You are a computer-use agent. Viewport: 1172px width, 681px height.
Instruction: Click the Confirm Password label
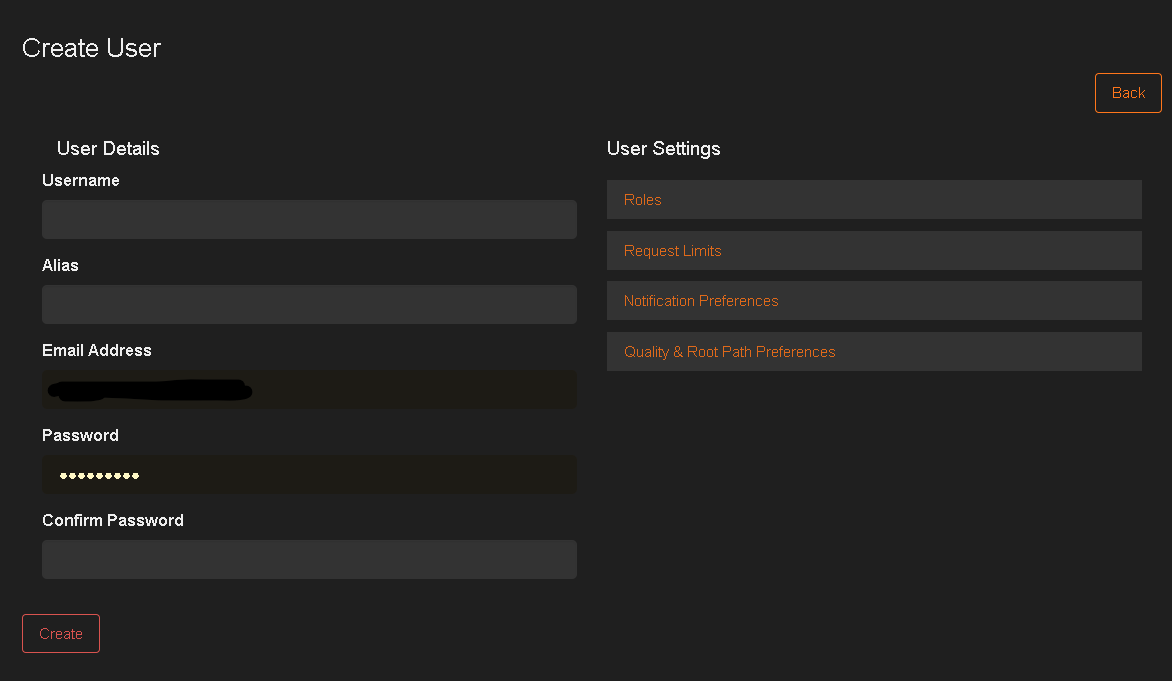pos(113,521)
